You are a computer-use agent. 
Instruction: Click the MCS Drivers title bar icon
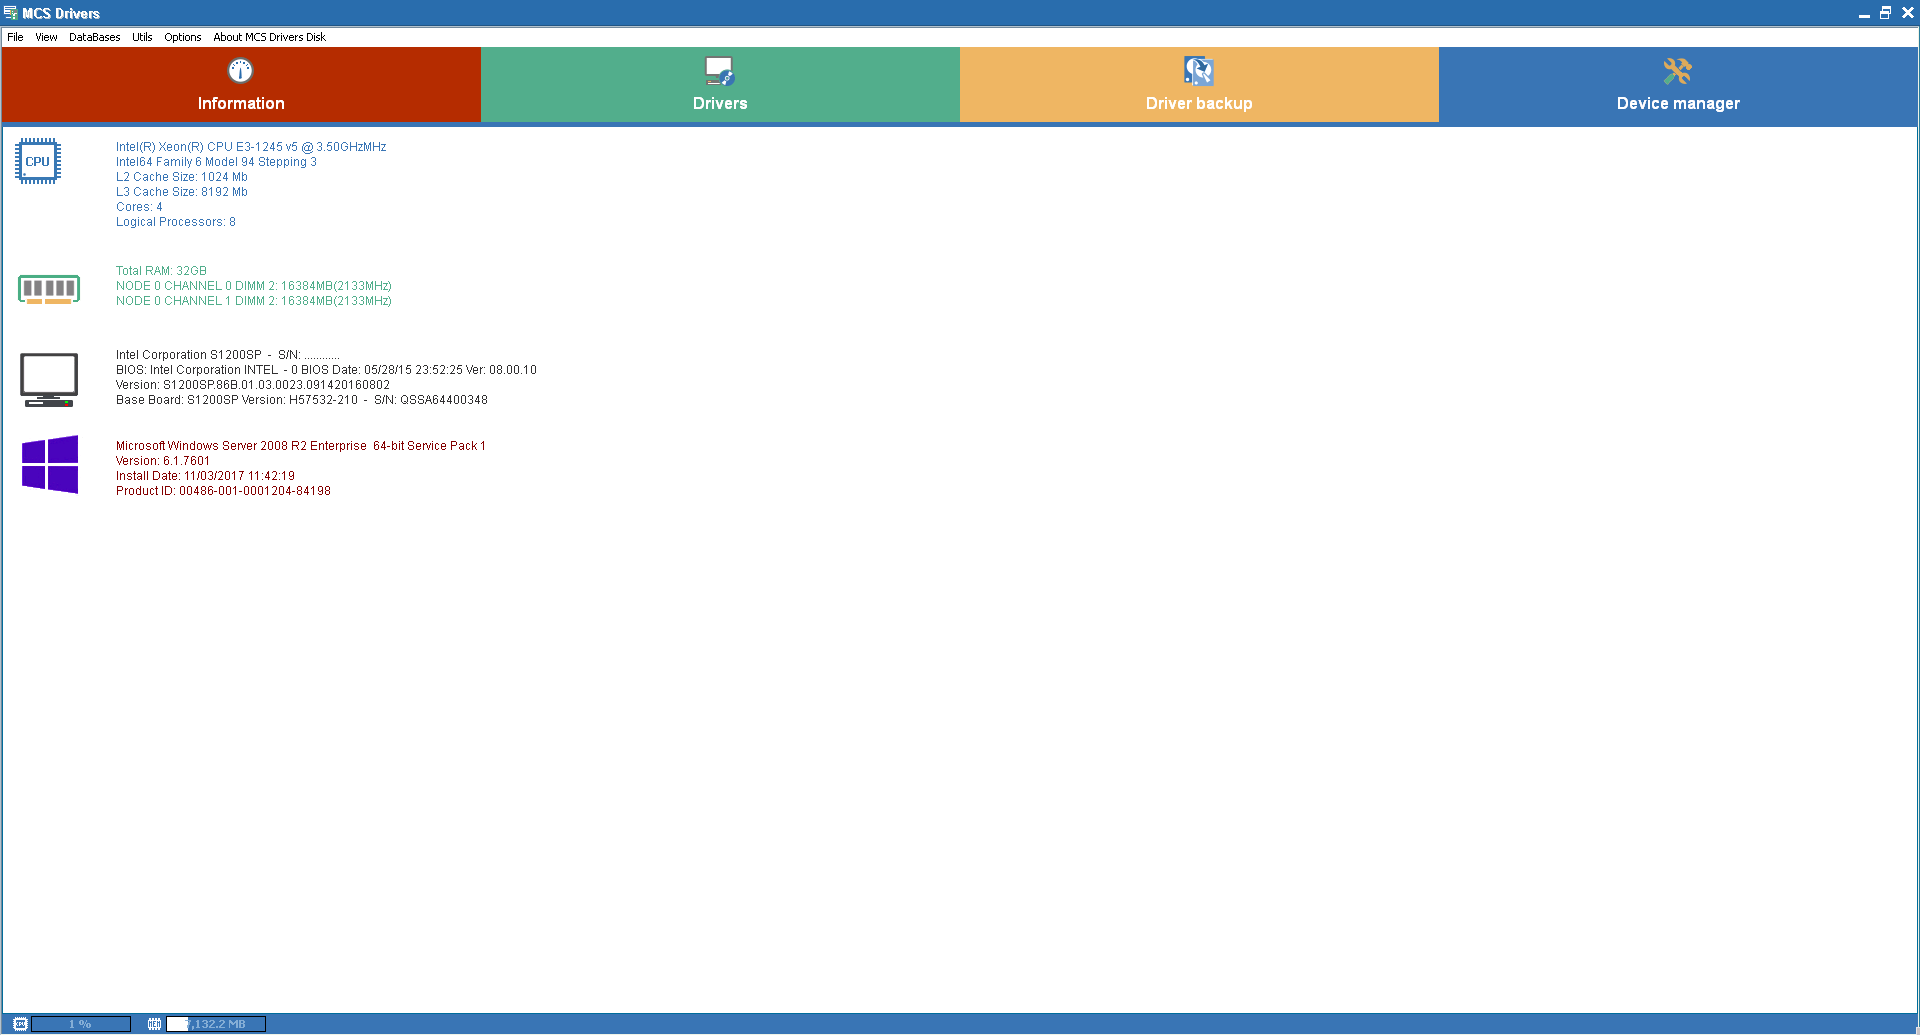point(11,13)
